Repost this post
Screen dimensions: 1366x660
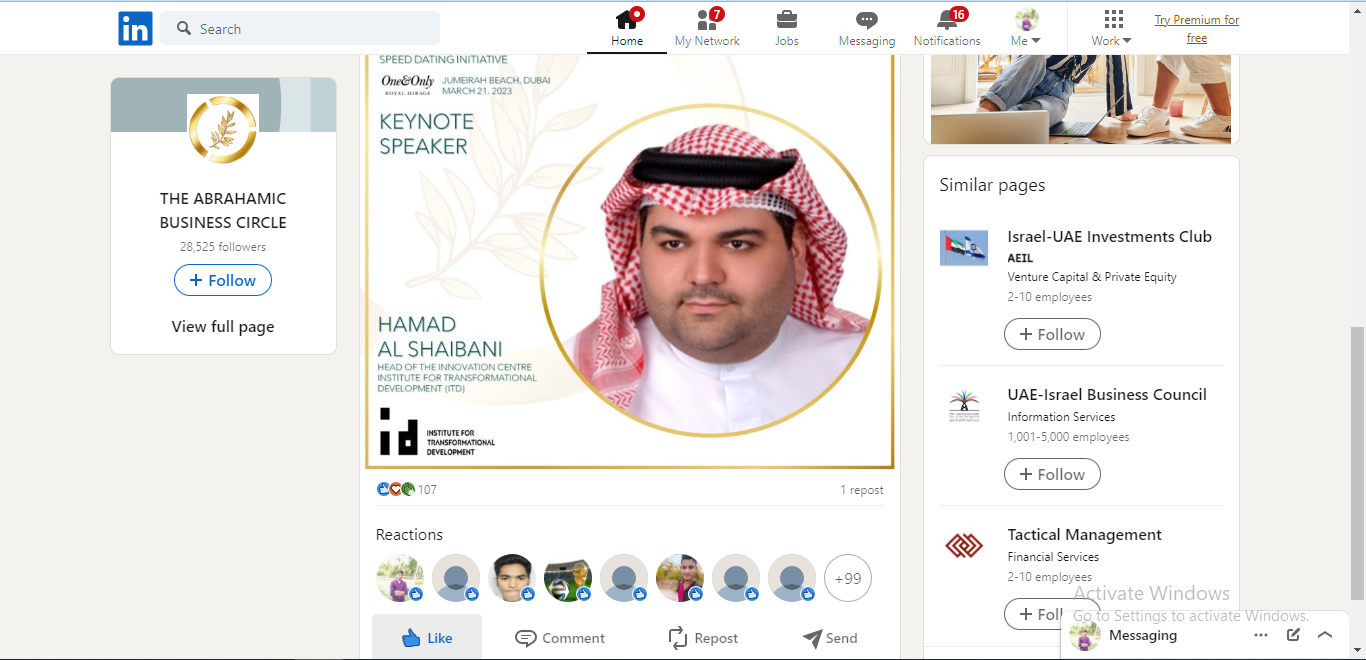[702, 638]
